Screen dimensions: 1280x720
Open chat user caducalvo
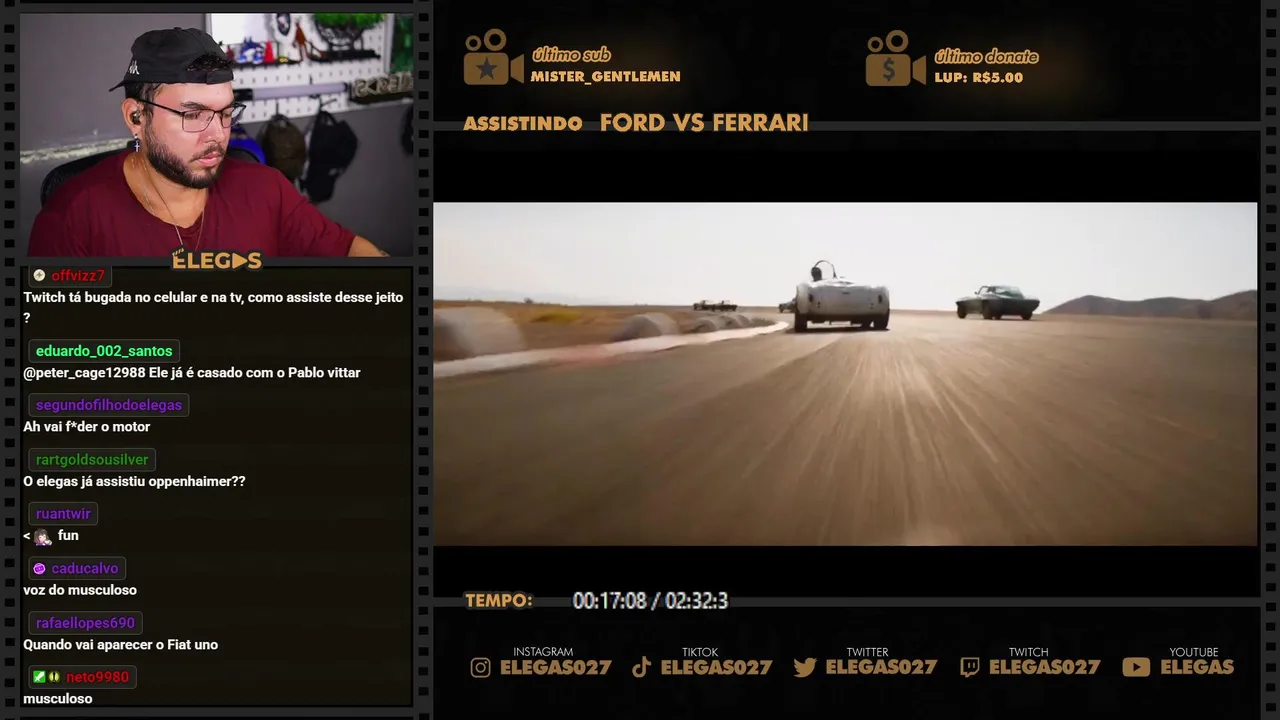point(85,568)
